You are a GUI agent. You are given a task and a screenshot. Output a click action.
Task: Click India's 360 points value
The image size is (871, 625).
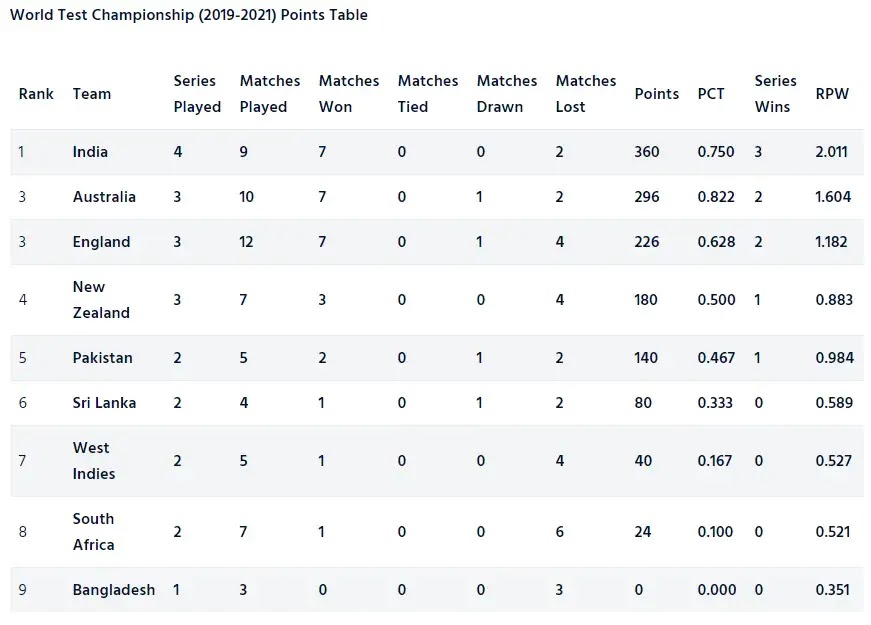647,152
